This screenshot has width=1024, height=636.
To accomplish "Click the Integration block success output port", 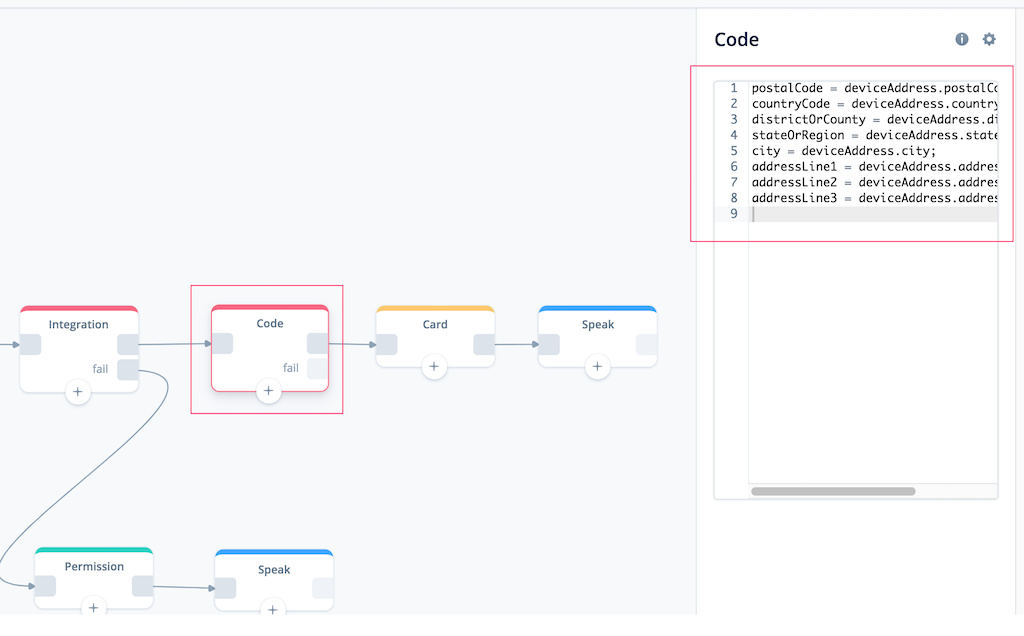I will click(128, 344).
